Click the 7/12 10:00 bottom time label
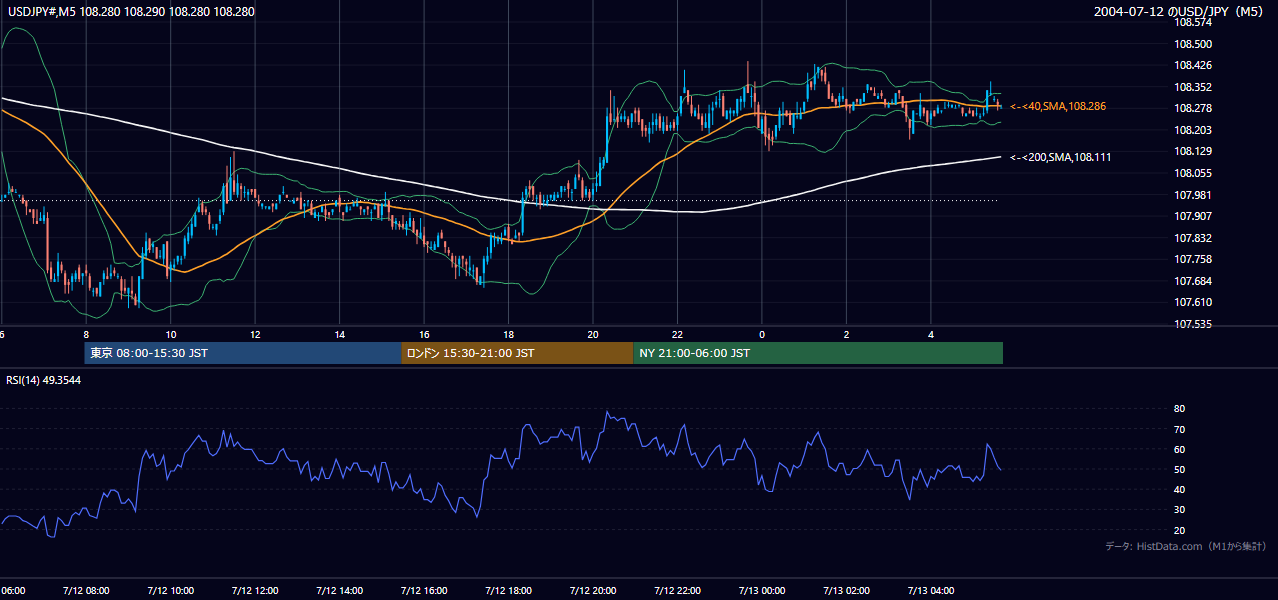Image resolution: width=1278 pixels, height=600 pixels. click(x=170, y=591)
